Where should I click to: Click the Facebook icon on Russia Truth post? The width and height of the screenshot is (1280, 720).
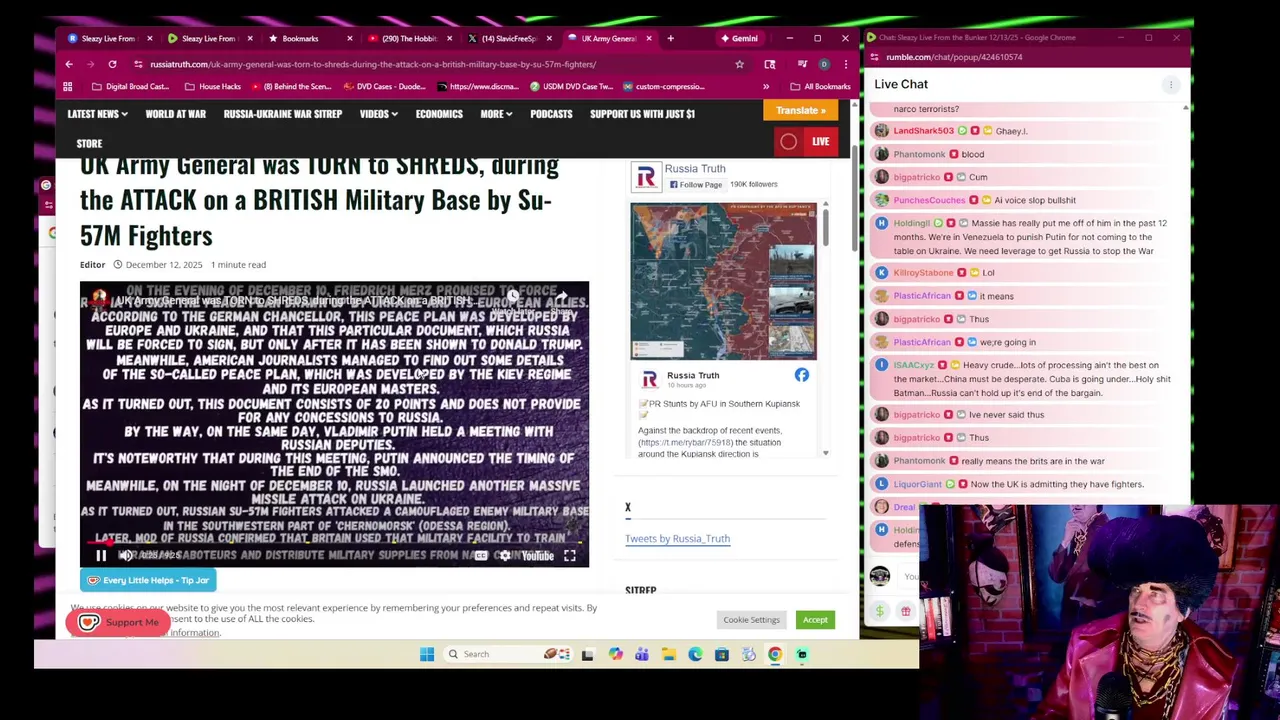click(801, 375)
